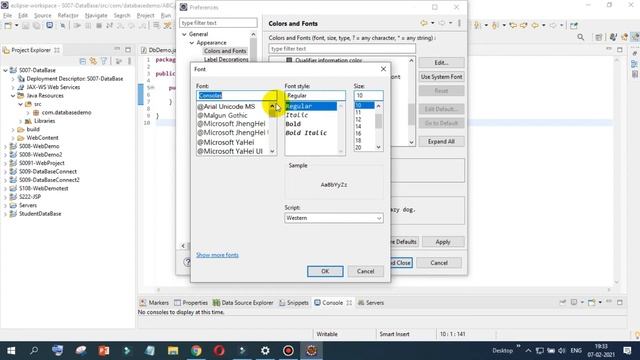Open the Source menu
This screenshot has width=640, height=360.
(42, 16)
